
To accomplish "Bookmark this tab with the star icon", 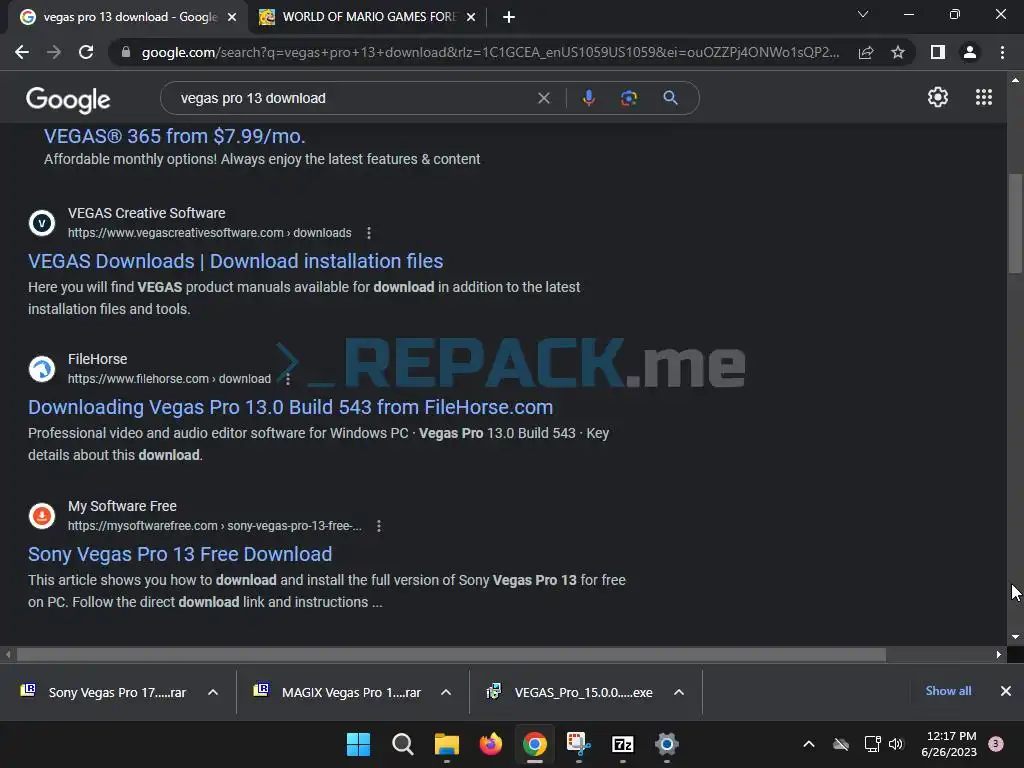I will [898, 52].
